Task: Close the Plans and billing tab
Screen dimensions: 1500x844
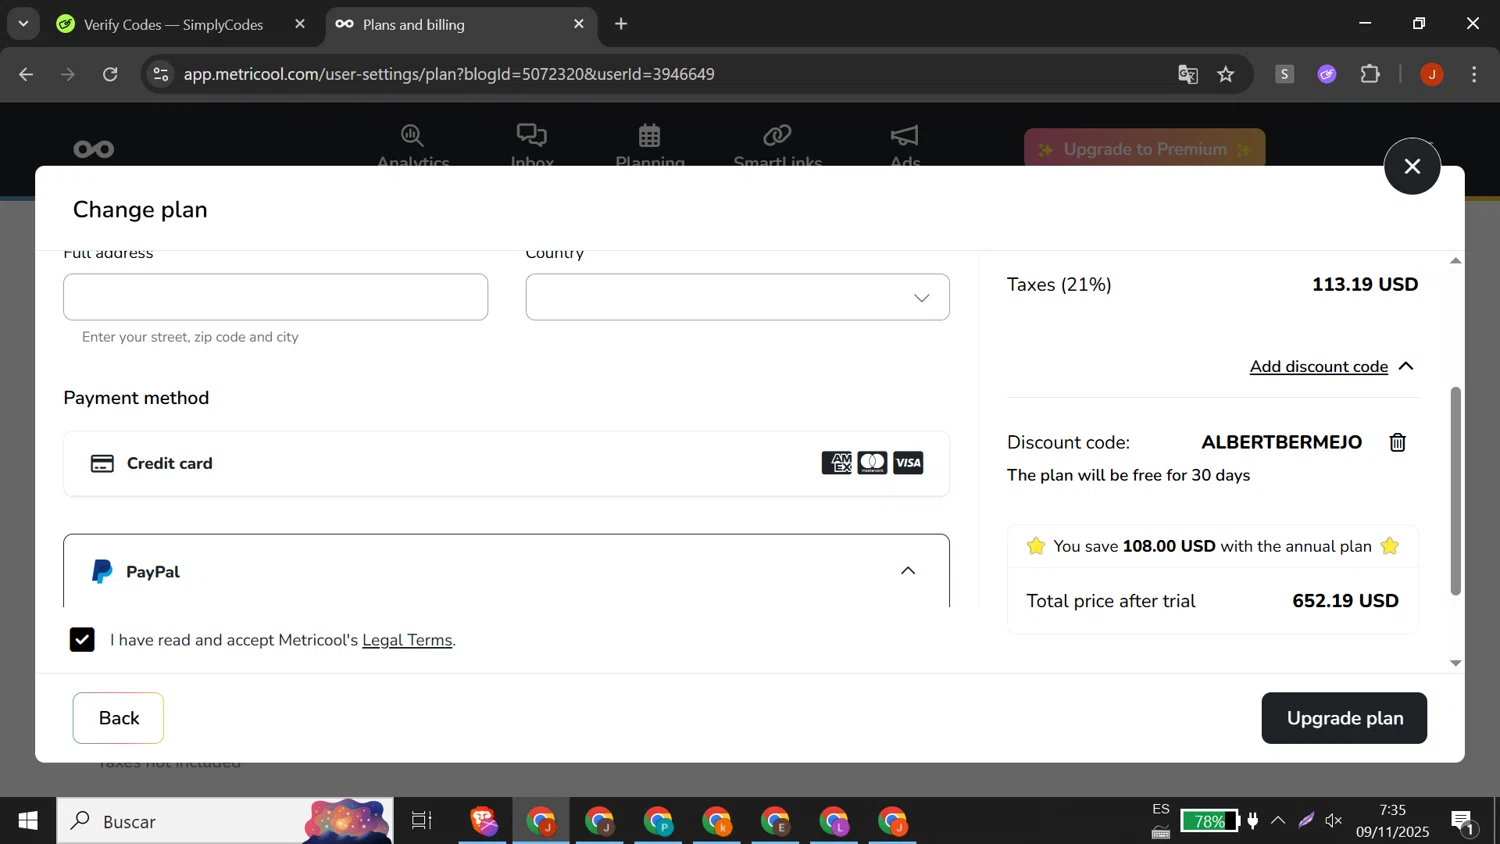Action: tap(579, 24)
